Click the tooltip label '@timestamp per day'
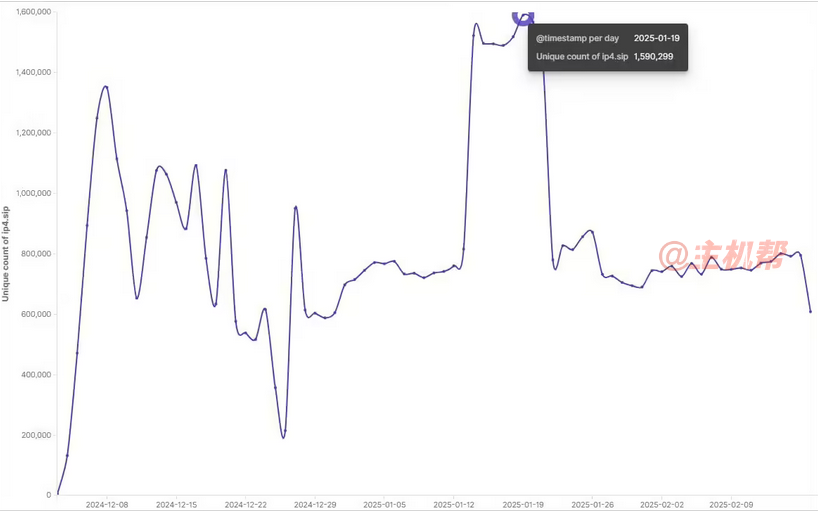Viewport: 818px width, 513px height. click(578, 38)
